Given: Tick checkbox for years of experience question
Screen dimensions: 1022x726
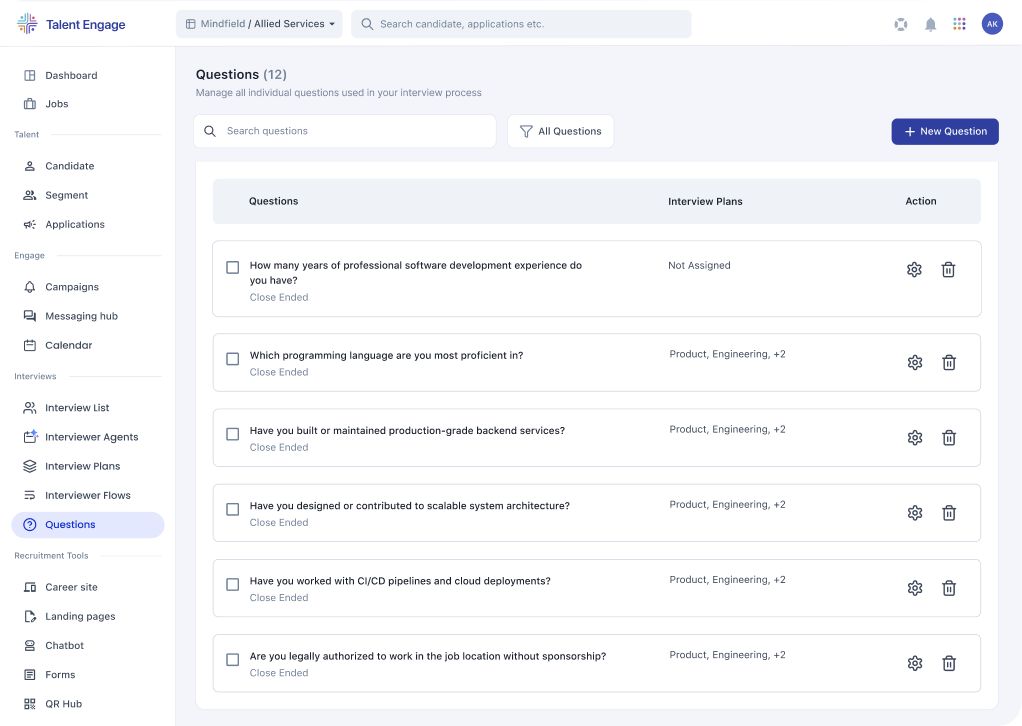Looking at the screenshot, I should click(x=233, y=268).
